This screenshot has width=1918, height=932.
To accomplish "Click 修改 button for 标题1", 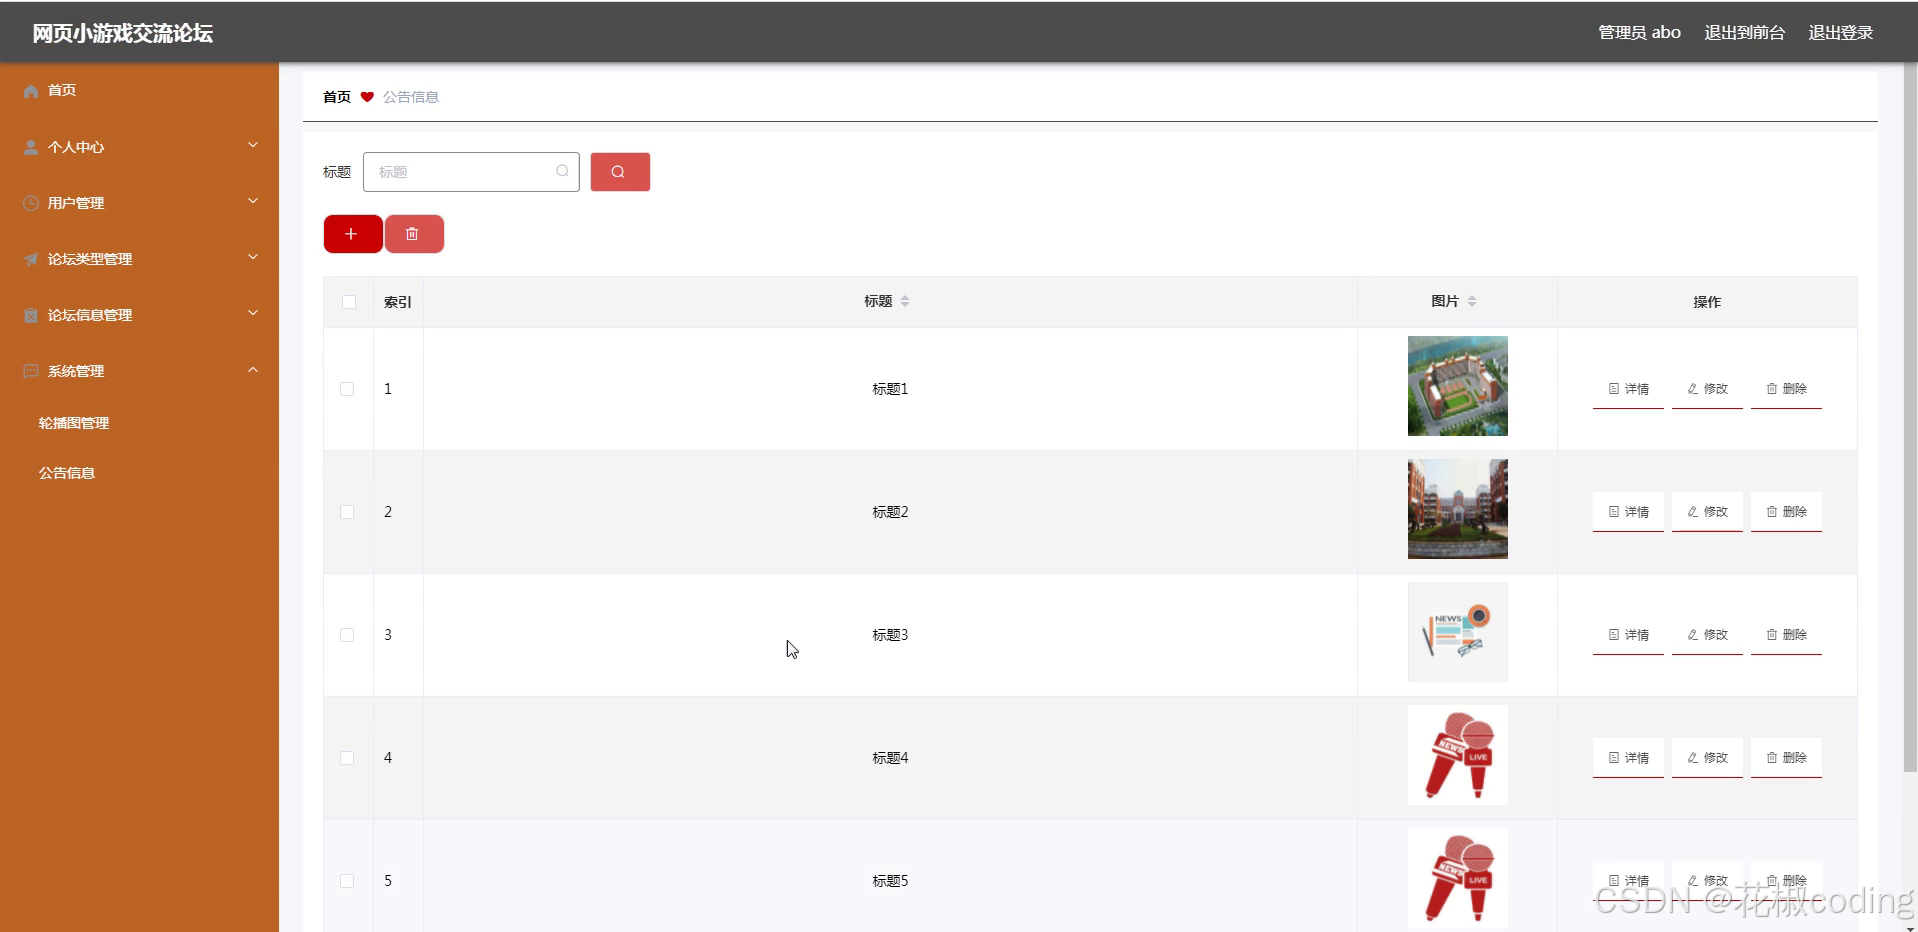I will (x=1707, y=389).
